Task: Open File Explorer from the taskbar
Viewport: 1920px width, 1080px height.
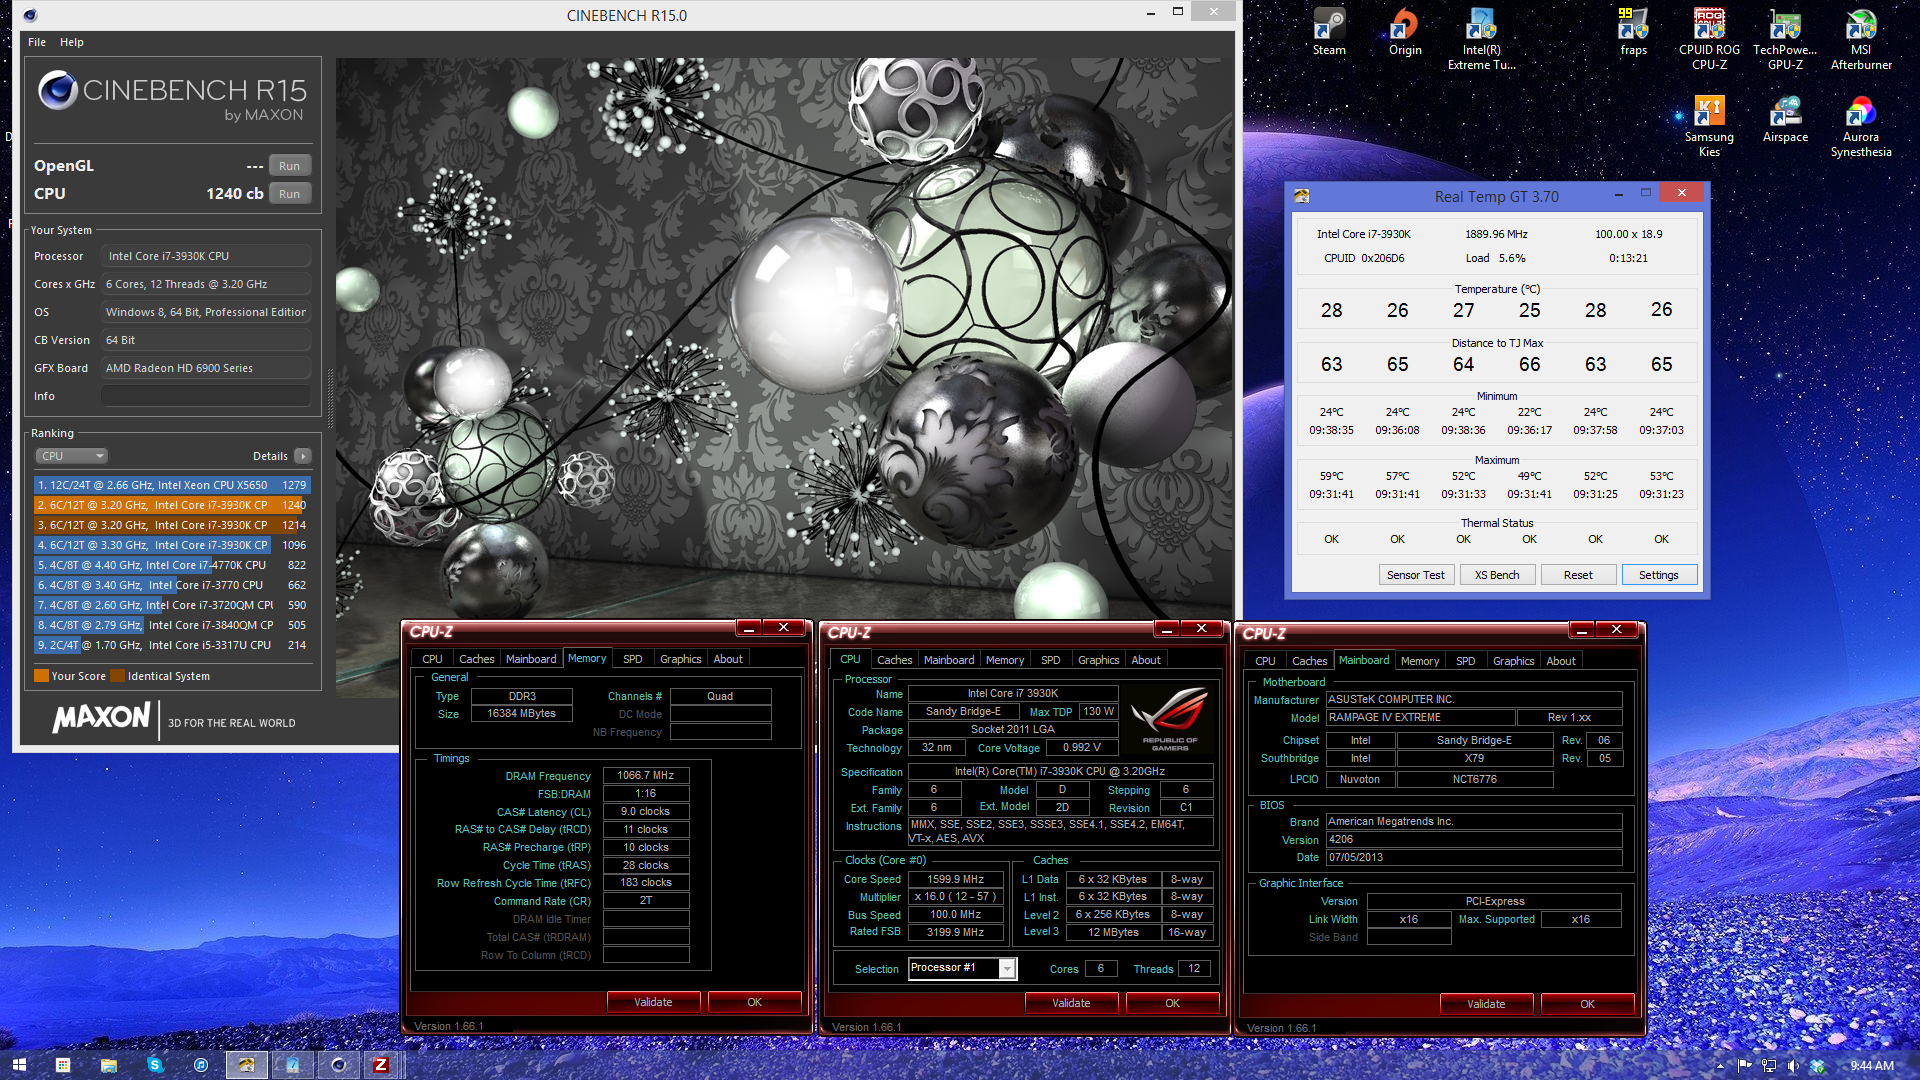Action: point(109,1065)
